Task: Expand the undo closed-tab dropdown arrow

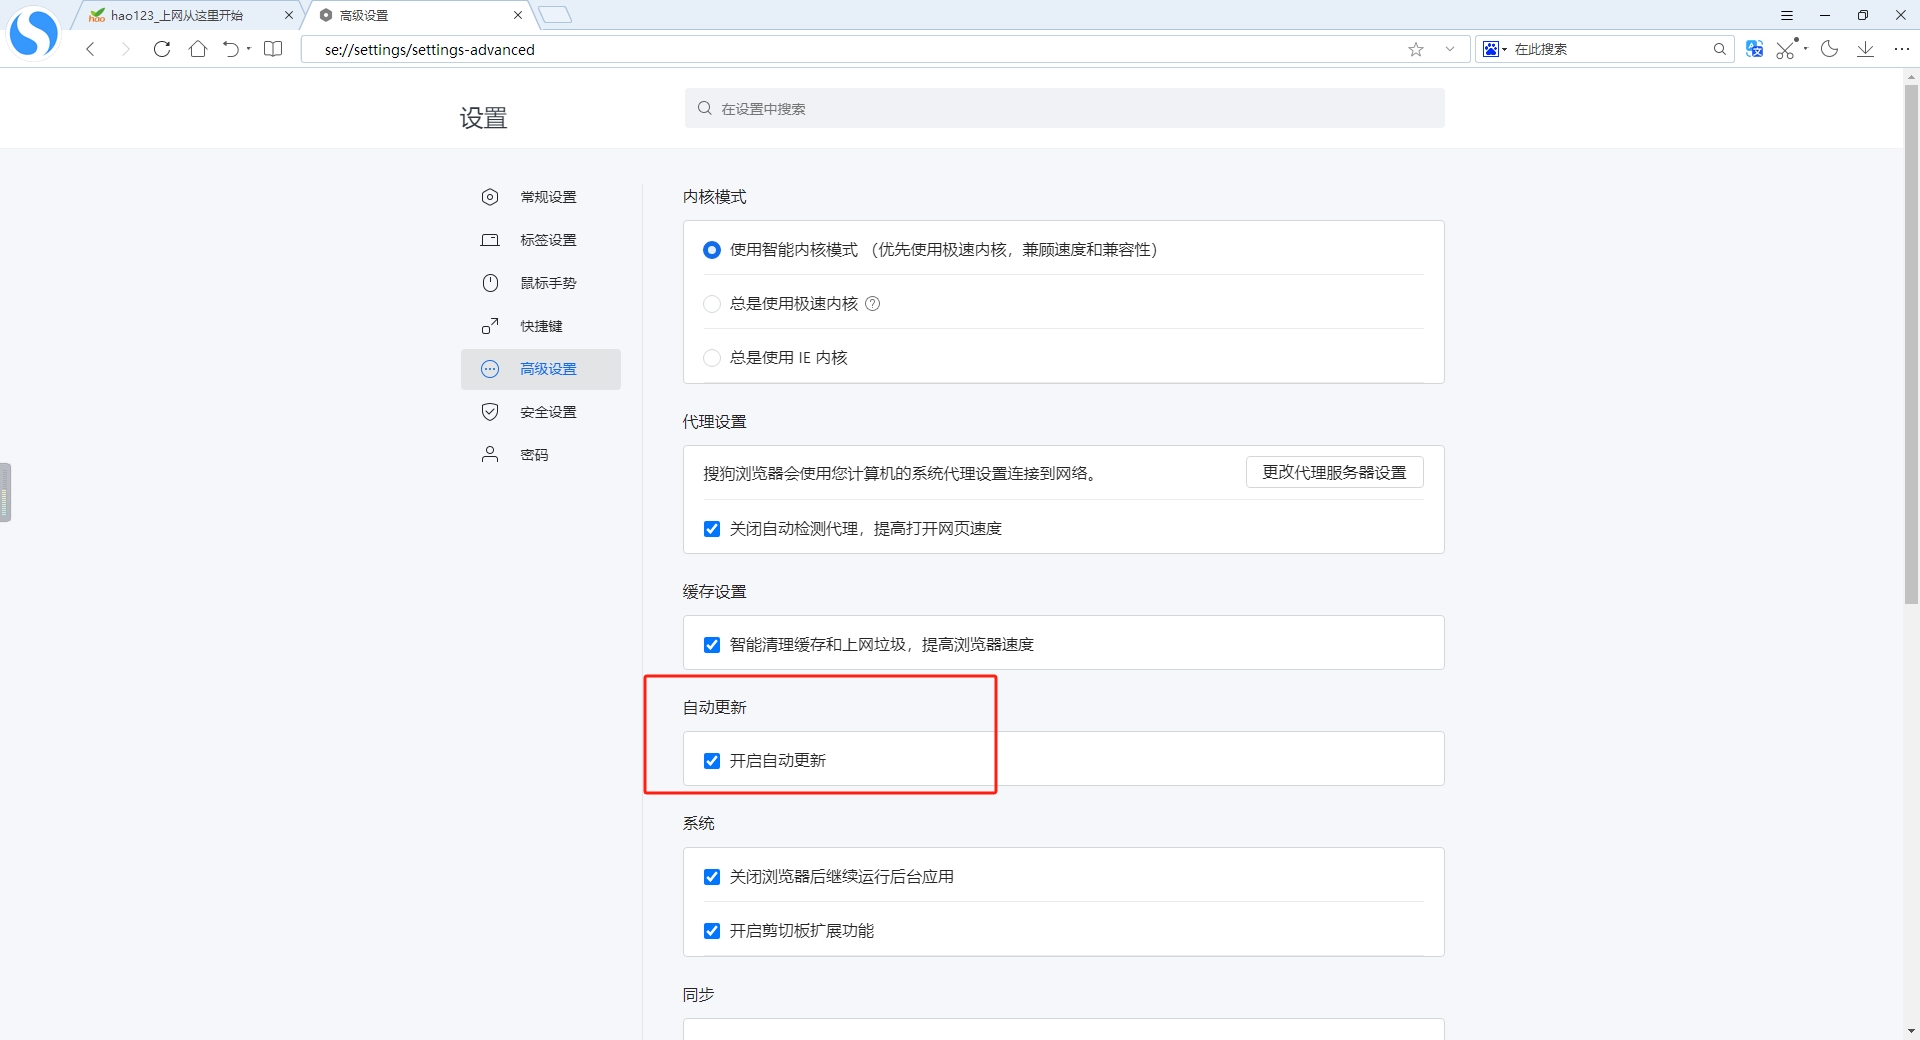Action: pos(249,49)
